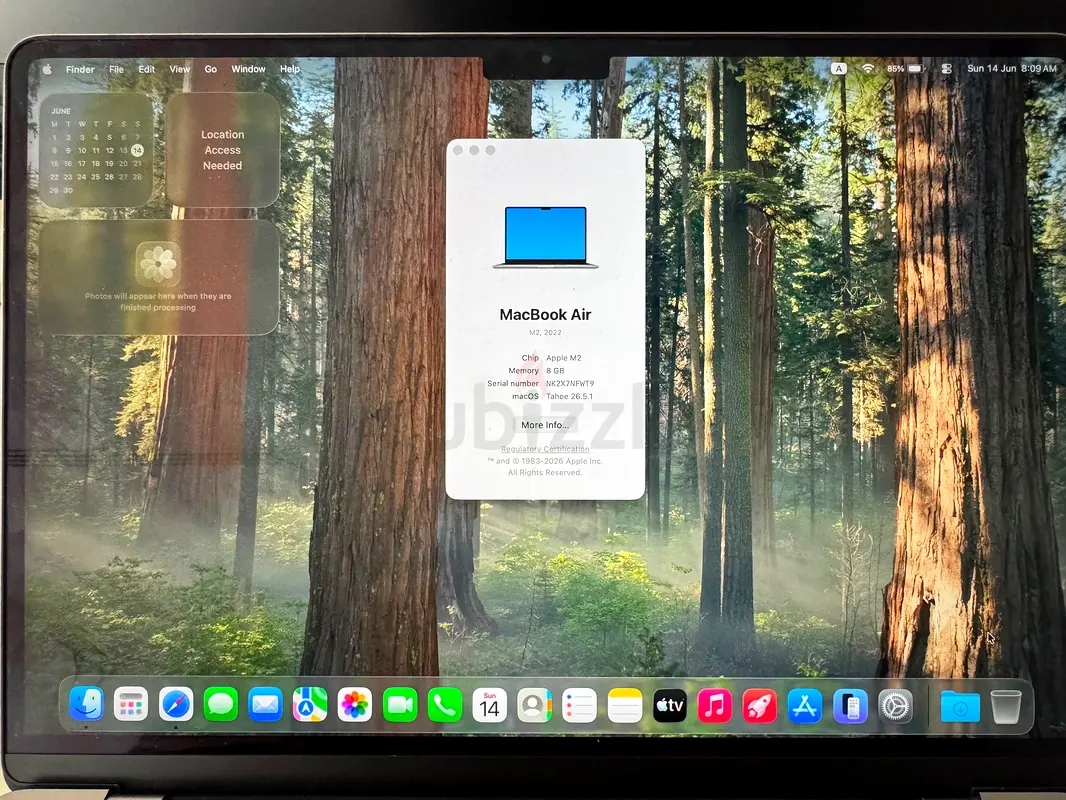Open Notes from the Dock

point(625,706)
